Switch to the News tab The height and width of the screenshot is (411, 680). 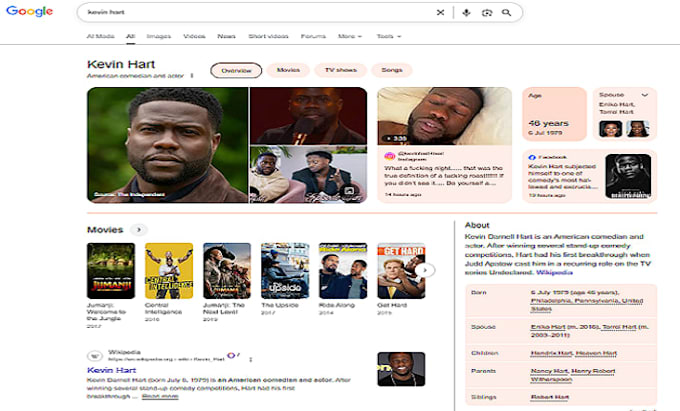point(226,36)
